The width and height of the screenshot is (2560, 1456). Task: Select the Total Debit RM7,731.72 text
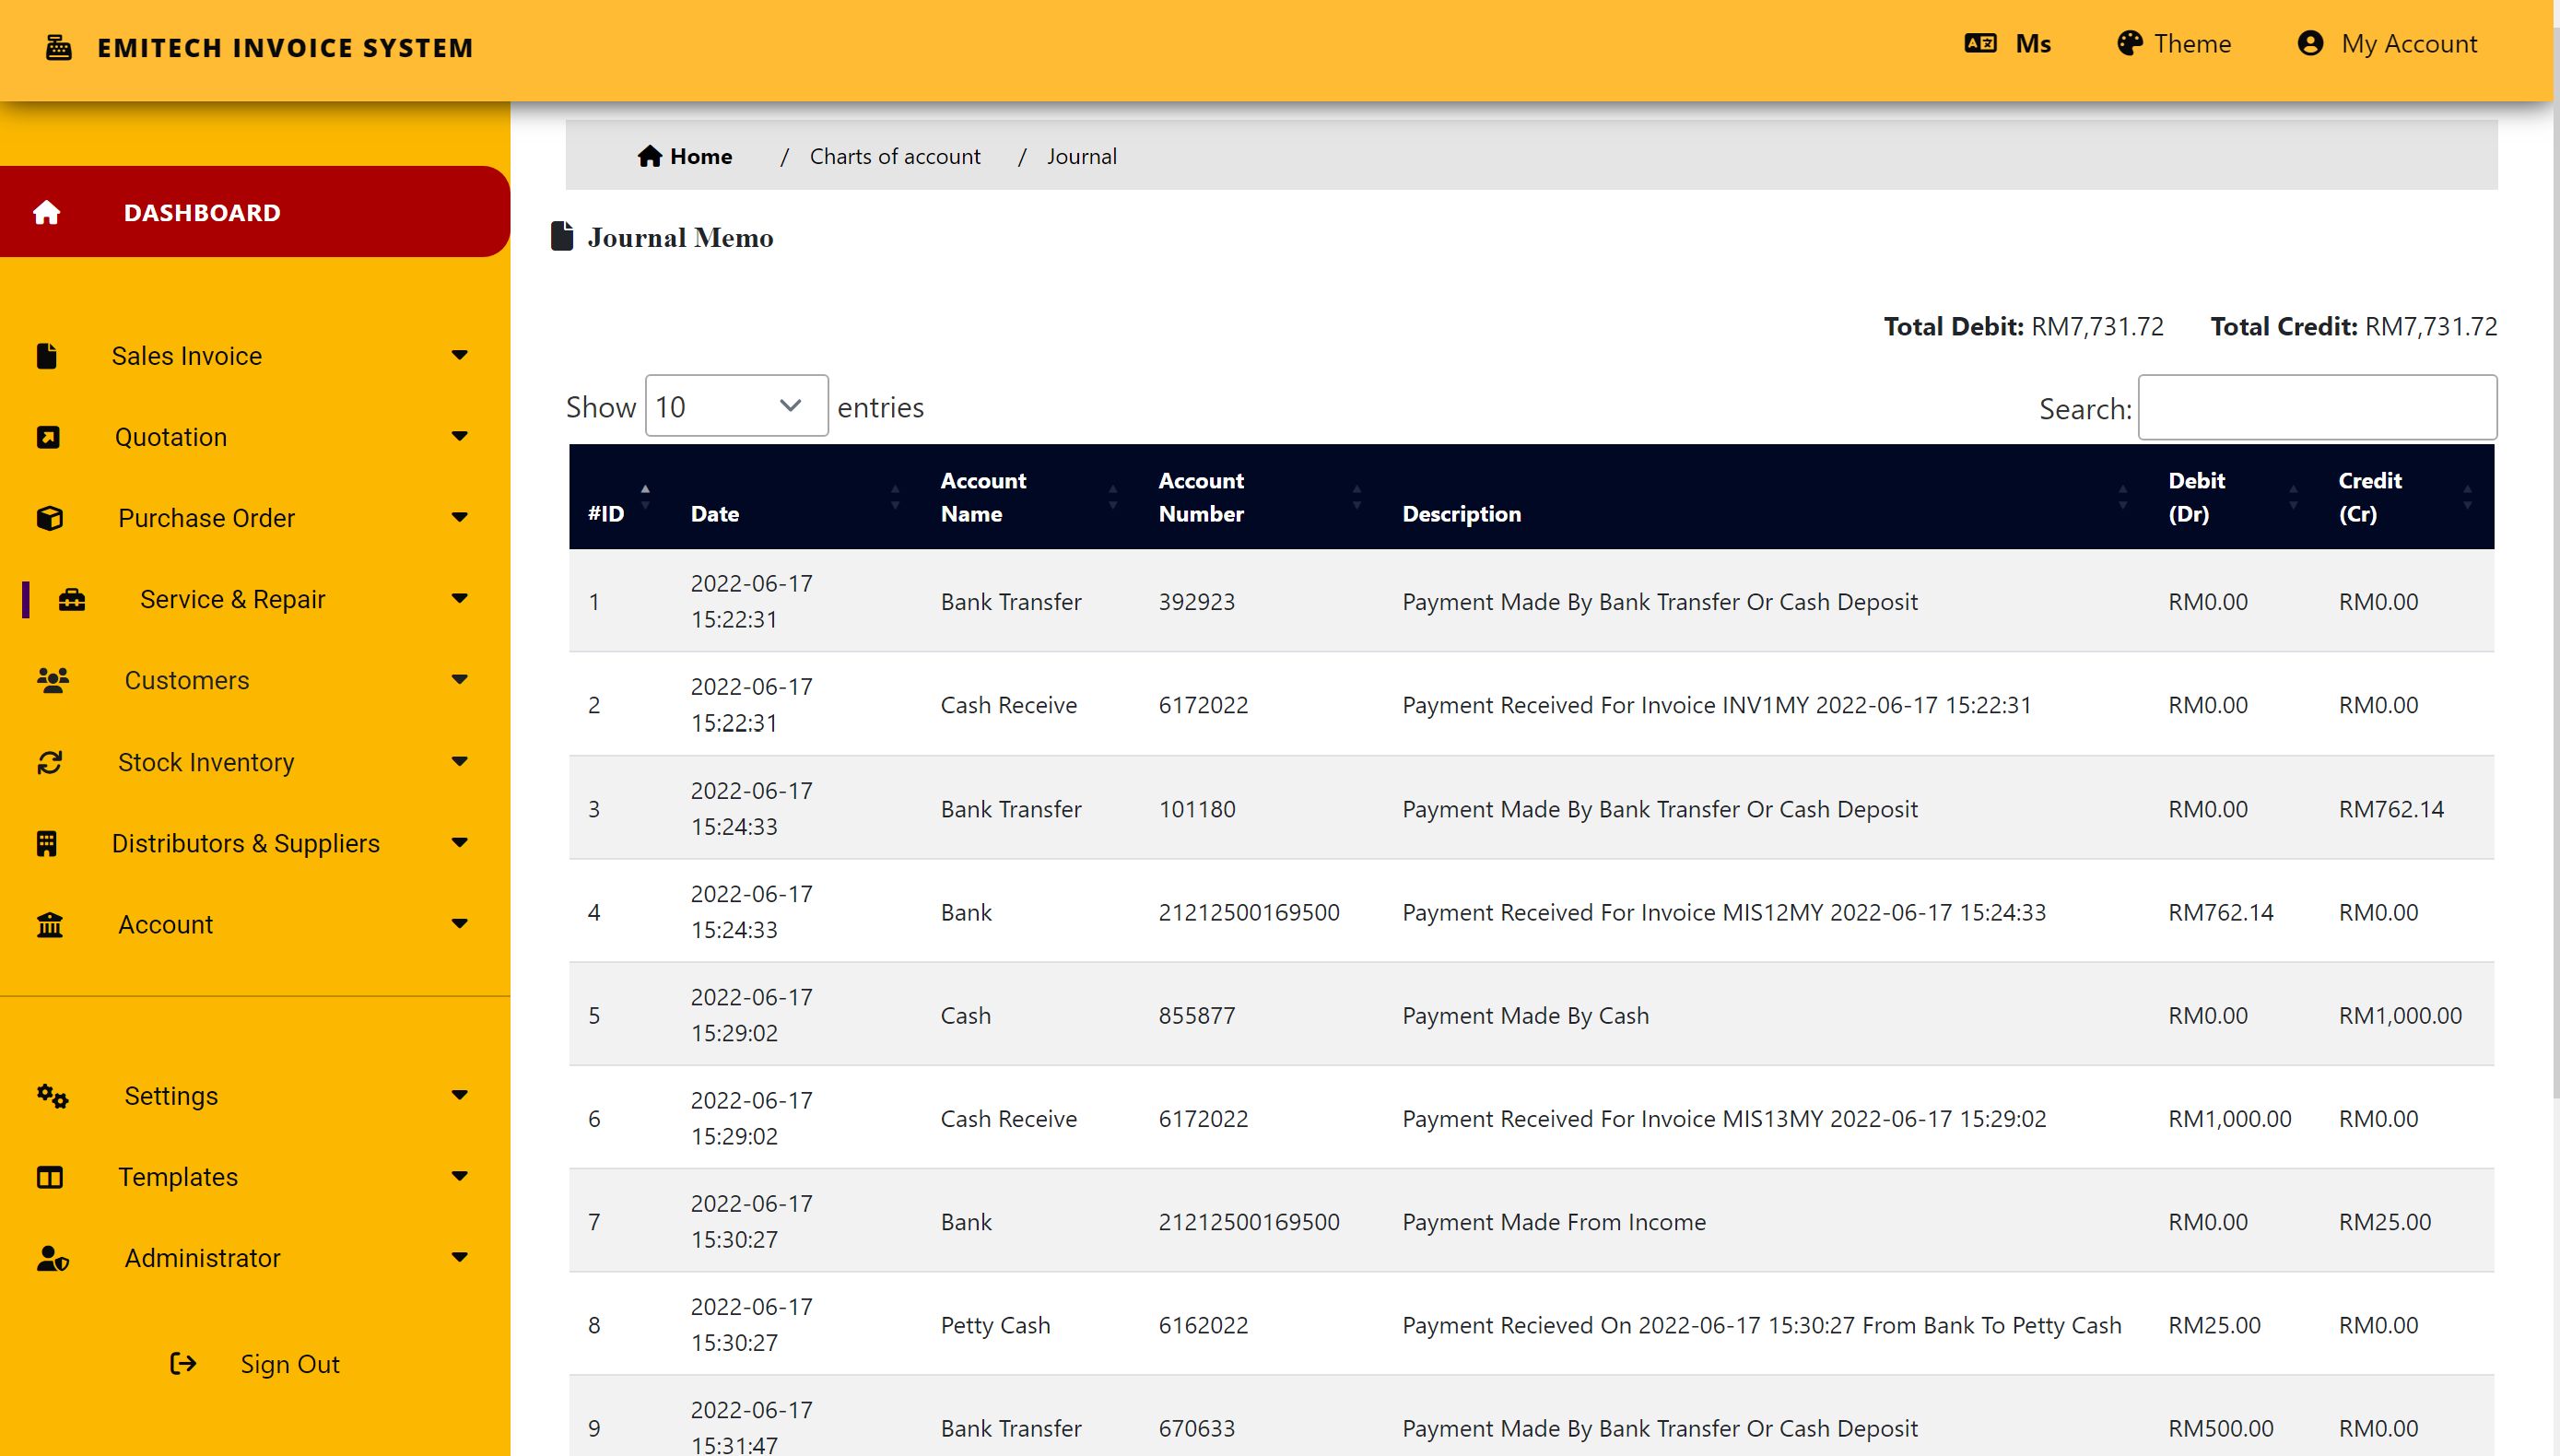coord(2023,327)
